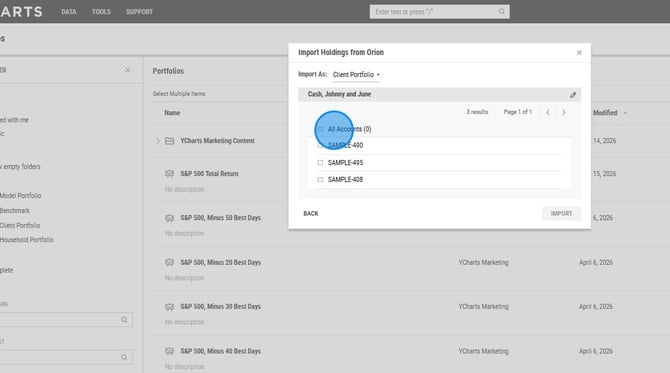This screenshot has height=373, width=670.
Task: Edit the Cash, Johnny and June household
Action: 573,95
